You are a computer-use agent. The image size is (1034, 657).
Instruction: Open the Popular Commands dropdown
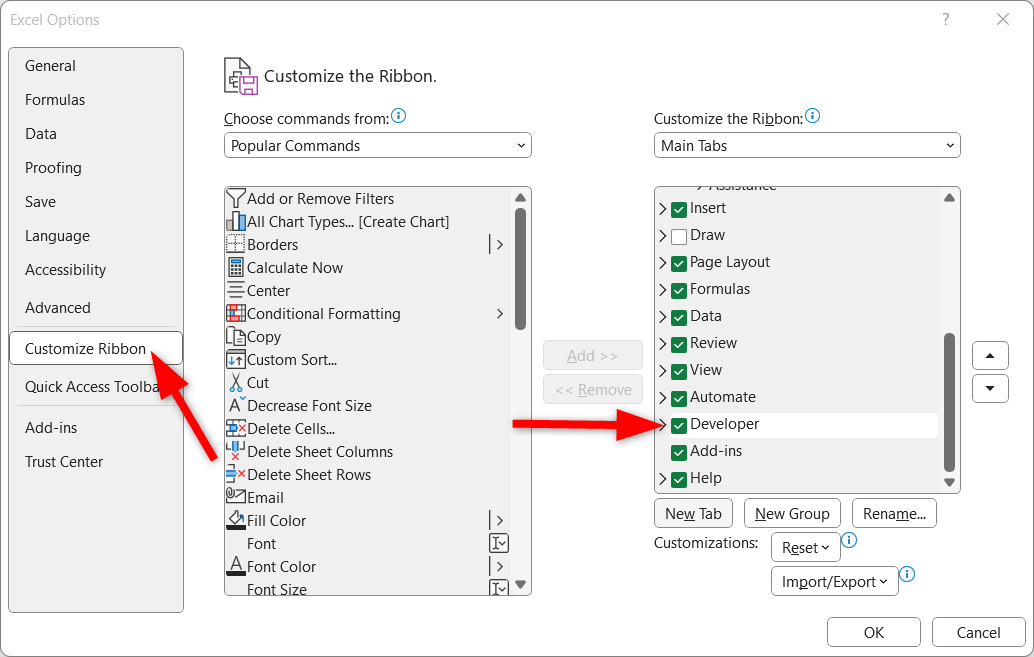tap(378, 145)
